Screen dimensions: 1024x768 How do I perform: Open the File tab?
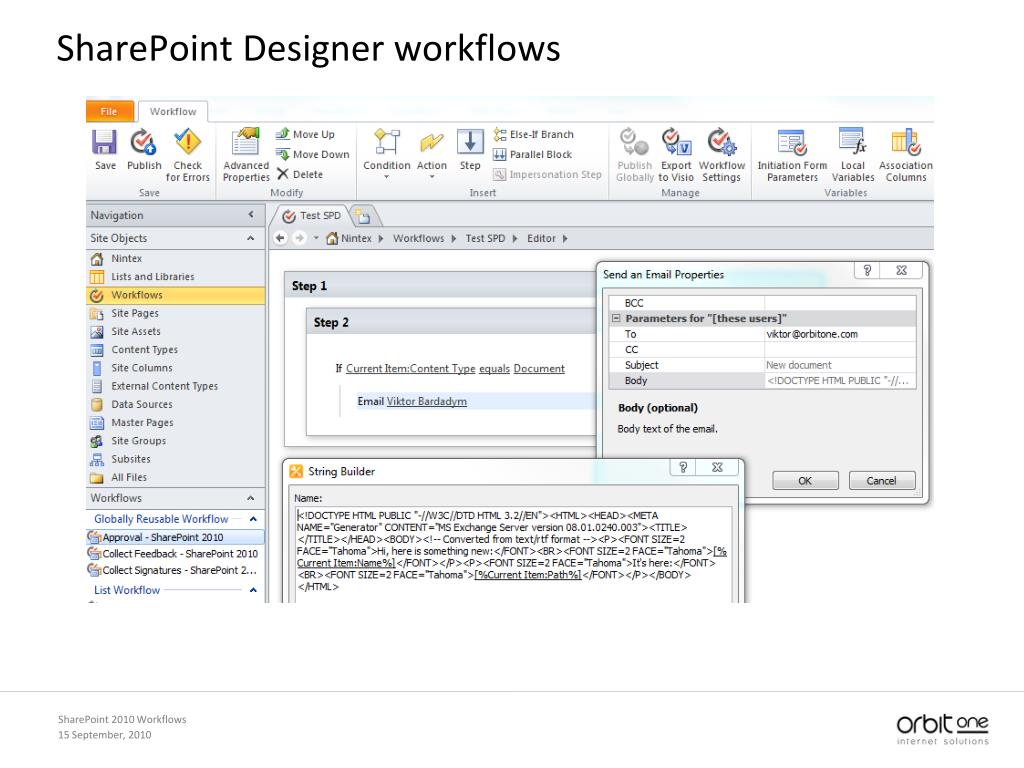click(x=109, y=111)
